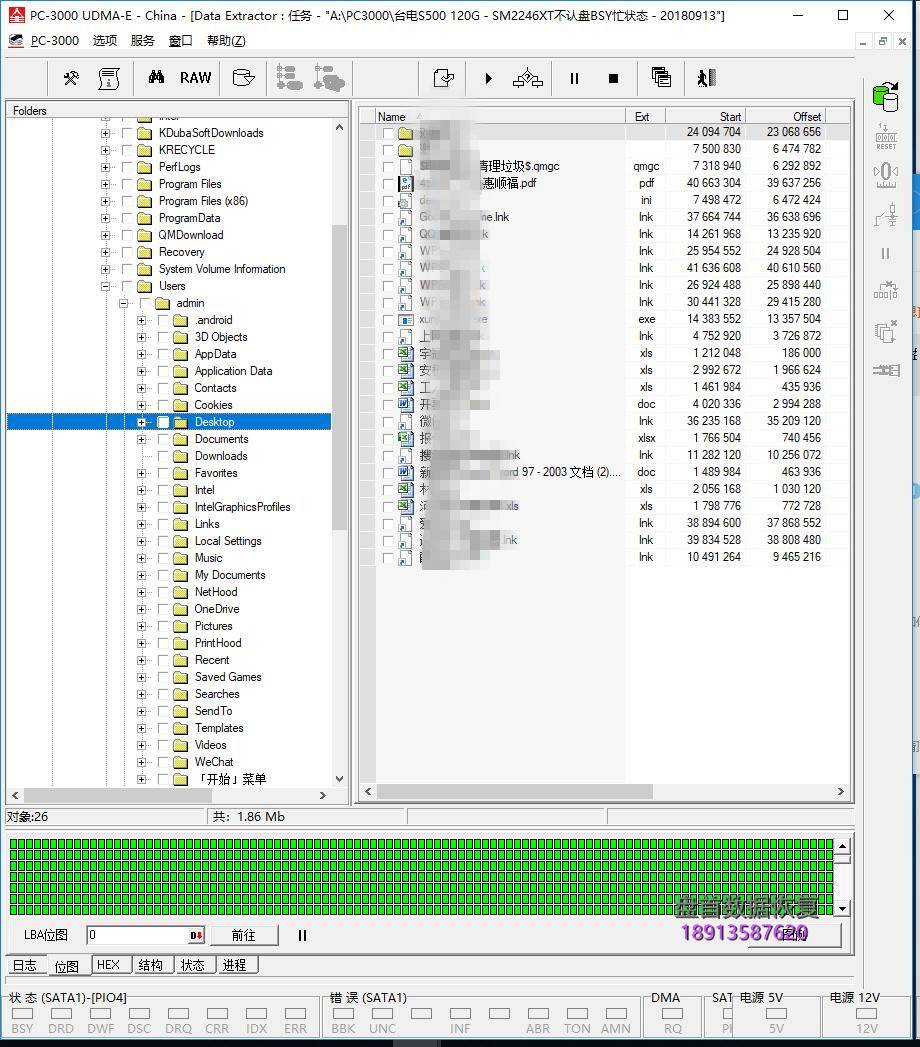The width and height of the screenshot is (920, 1047).
Task: Click the PC-3000 application icon in menu bar
Action: (16, 41)
